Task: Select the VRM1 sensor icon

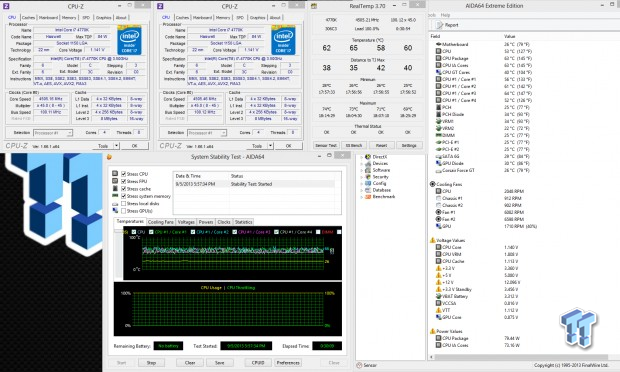Action: (x=438, y=121)
